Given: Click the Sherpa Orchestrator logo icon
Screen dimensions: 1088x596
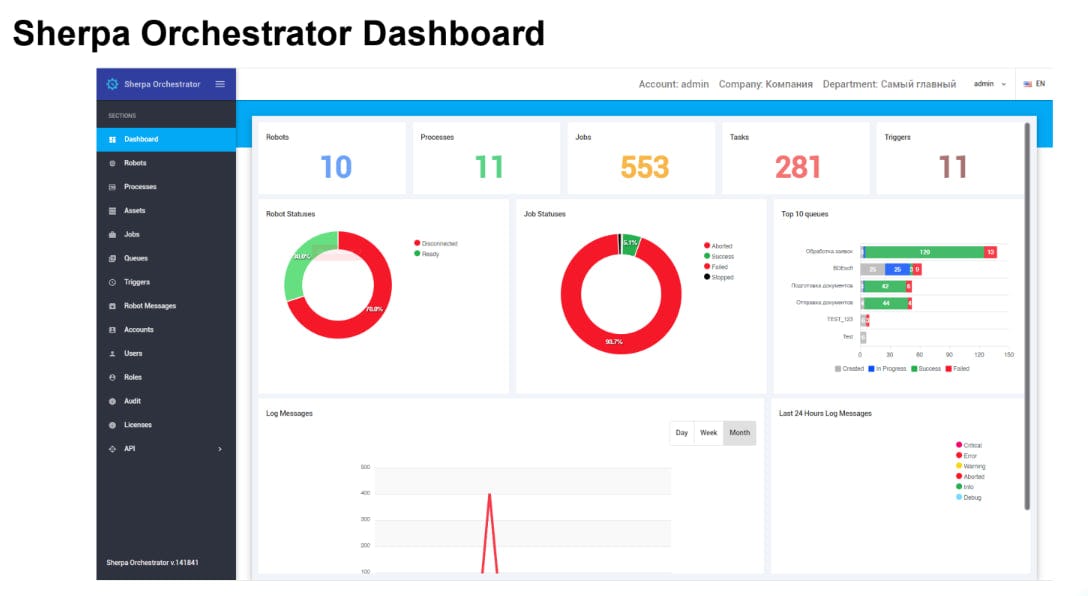Looking at the screenshot, I should point(111,84).
